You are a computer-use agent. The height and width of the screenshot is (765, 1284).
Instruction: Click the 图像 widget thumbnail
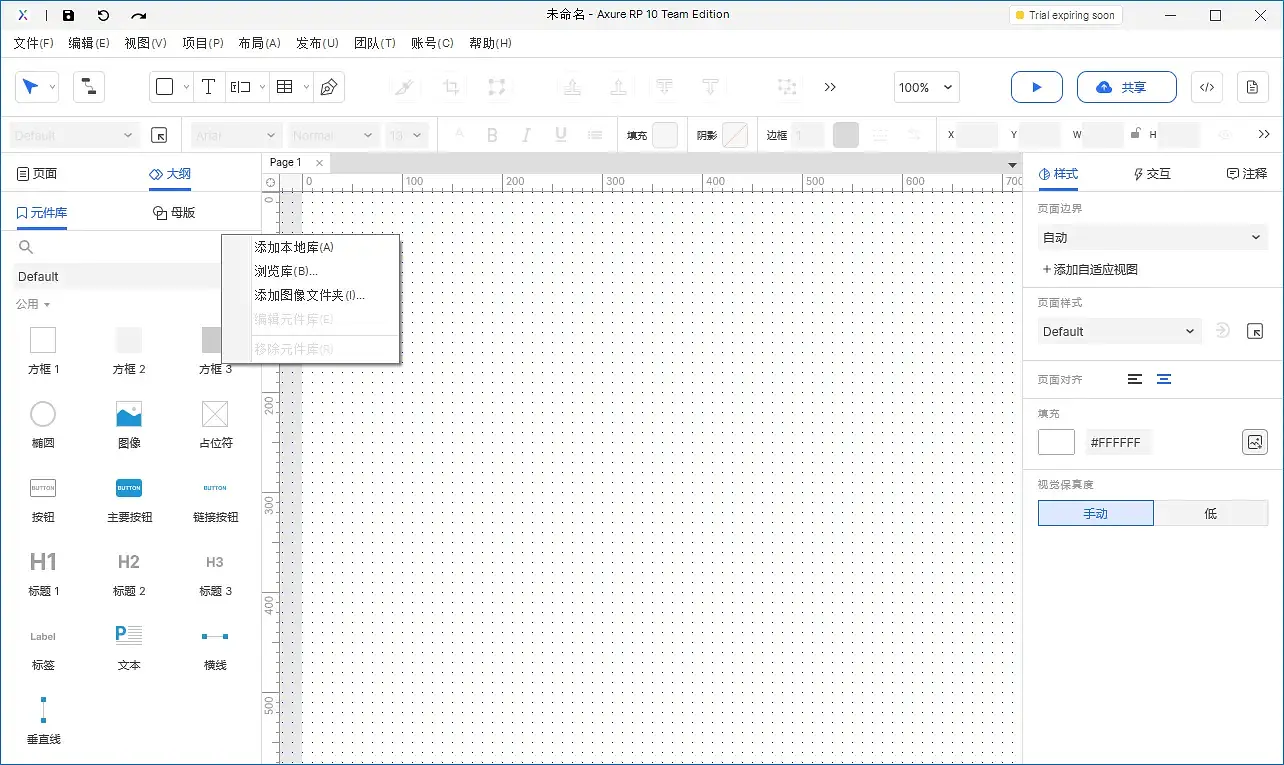pos(128,413)
